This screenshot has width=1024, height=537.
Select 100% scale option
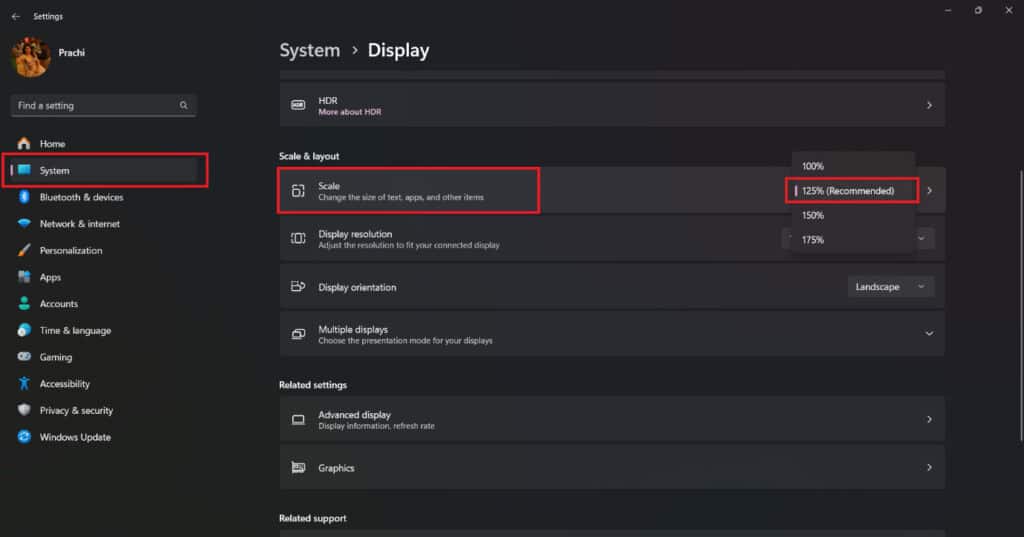click(813, 166)
